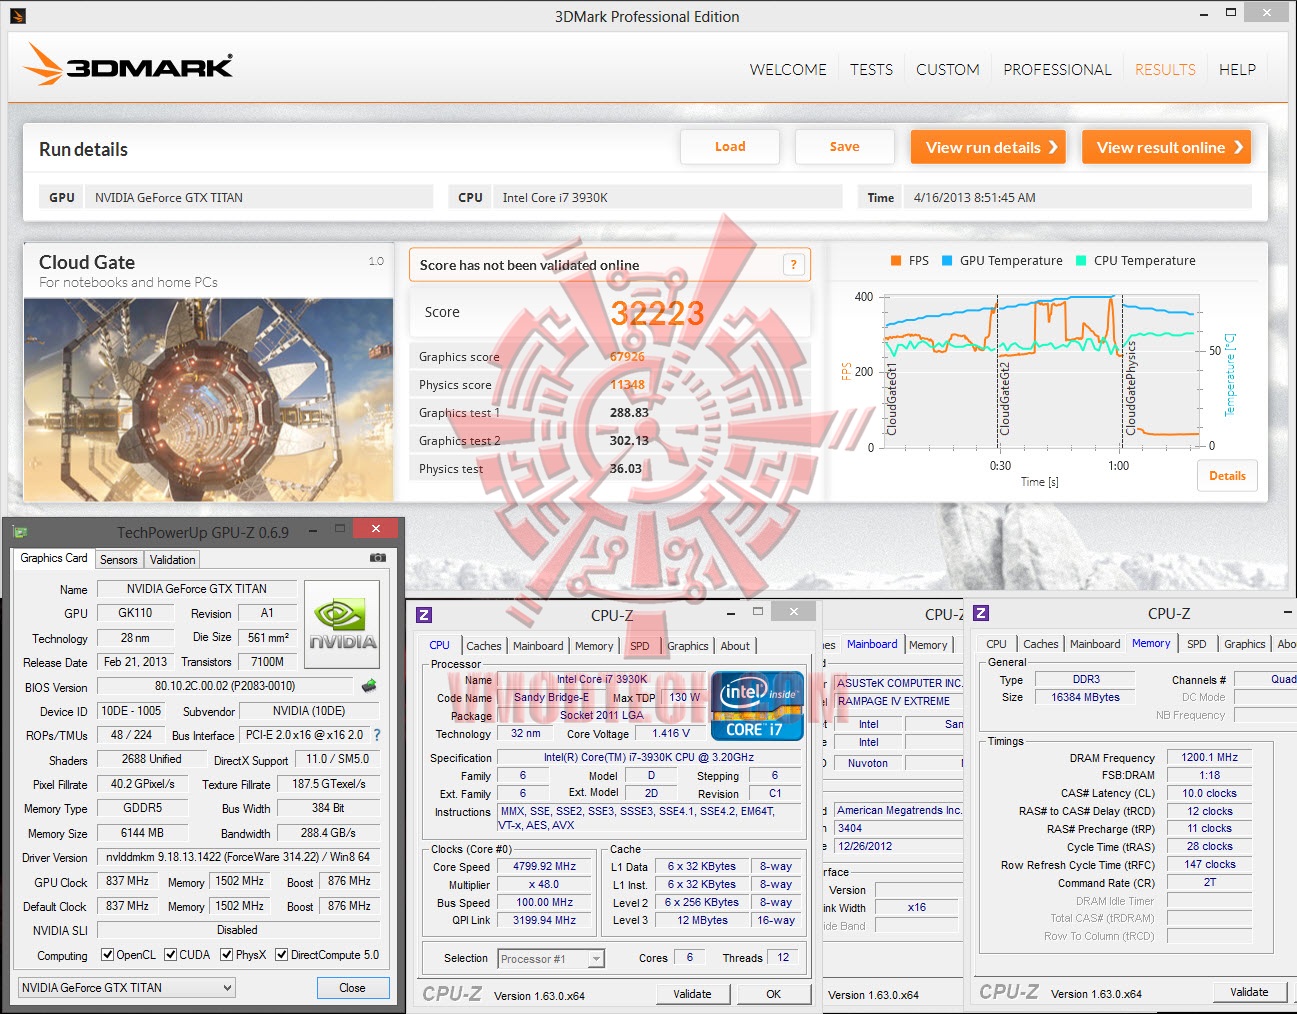
Task: Click the memory Size value 16384 MBytes
Action: (1085, 698)
